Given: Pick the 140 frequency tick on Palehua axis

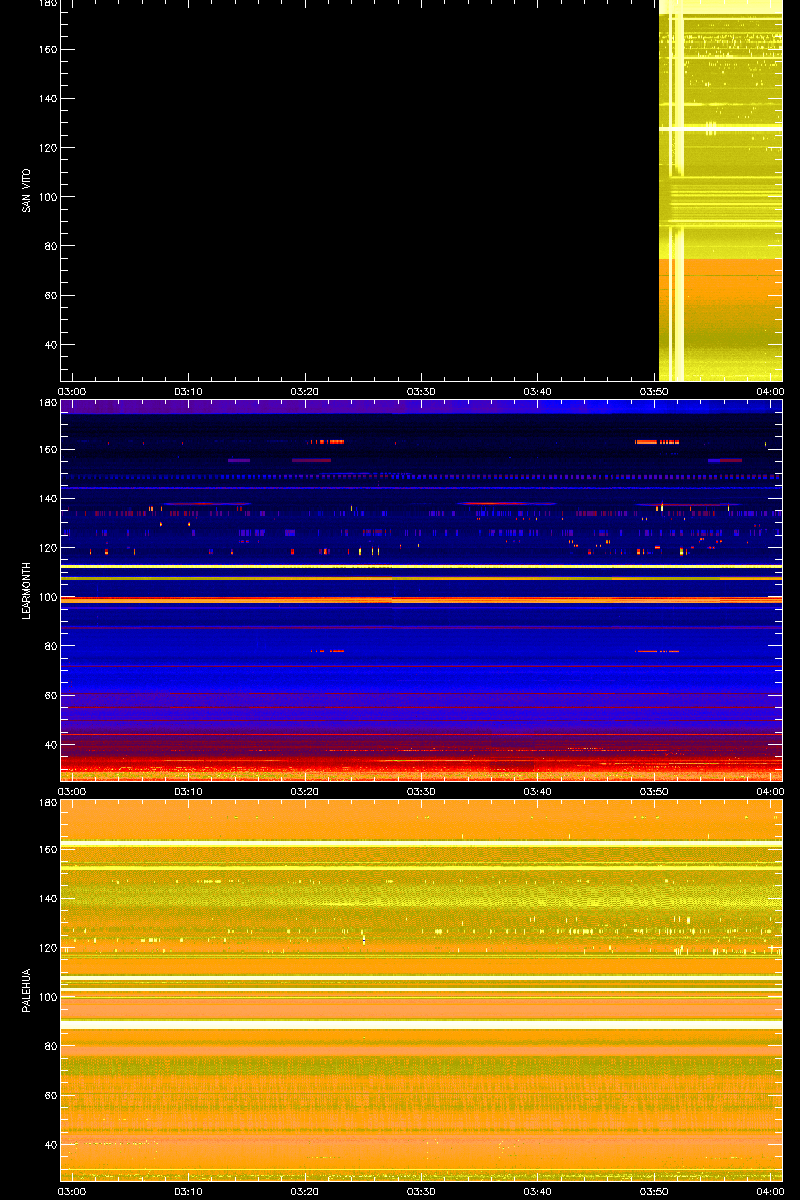Looking at the screenshot, I should coord(46,899).
